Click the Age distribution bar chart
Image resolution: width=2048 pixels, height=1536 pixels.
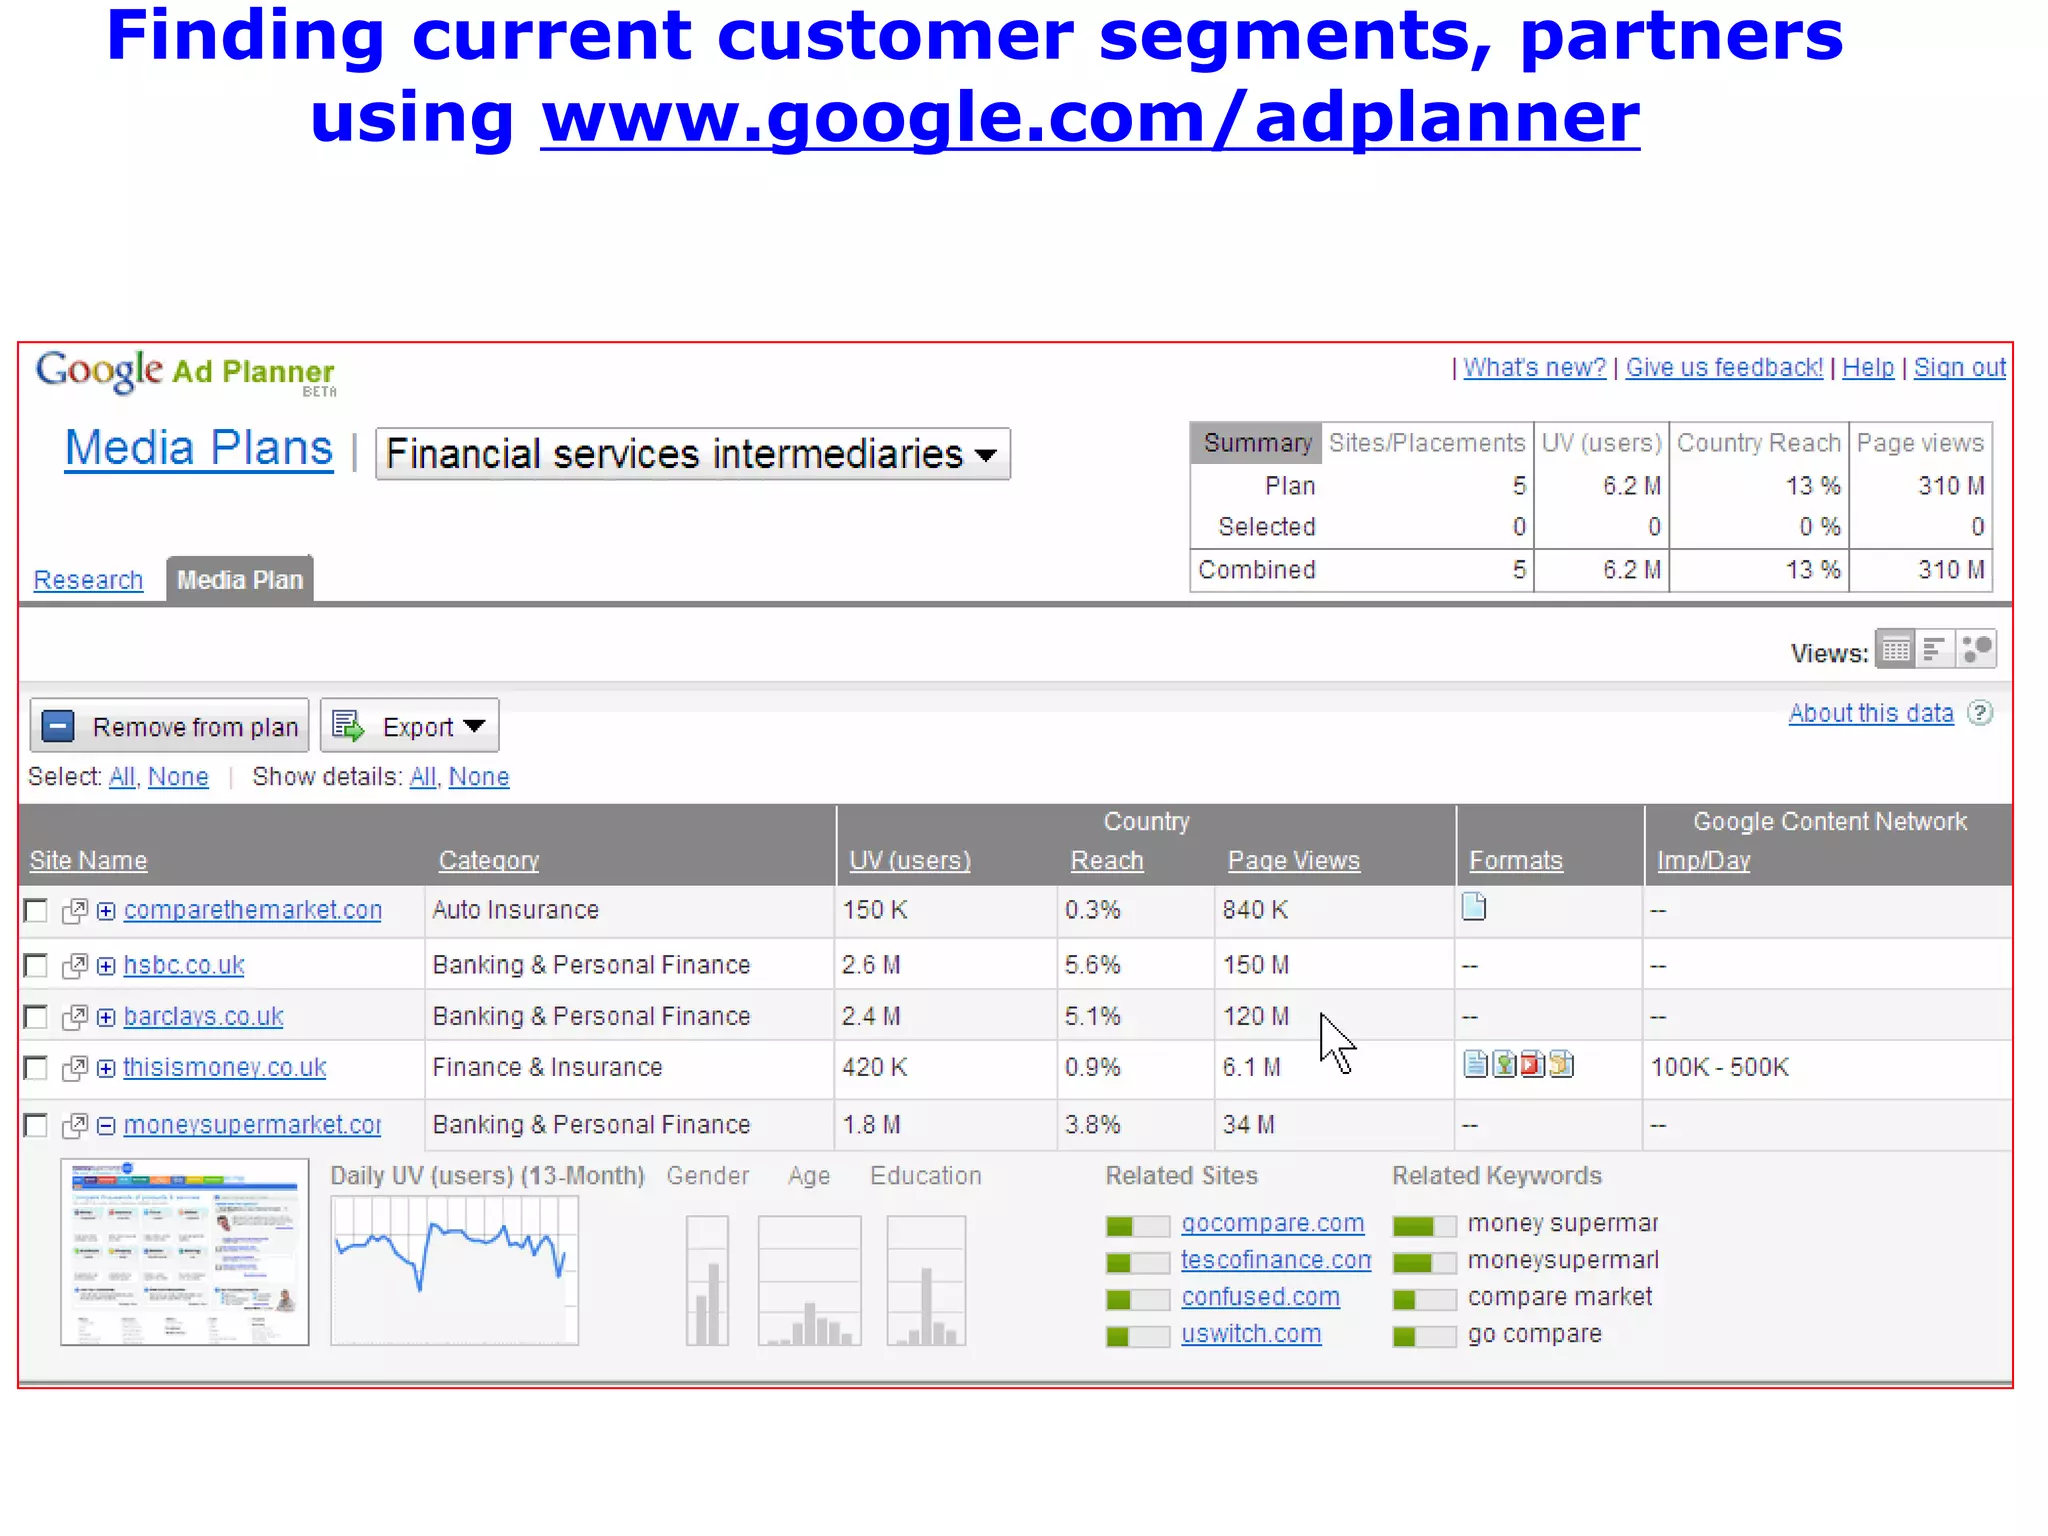[x=810, y=1281]
